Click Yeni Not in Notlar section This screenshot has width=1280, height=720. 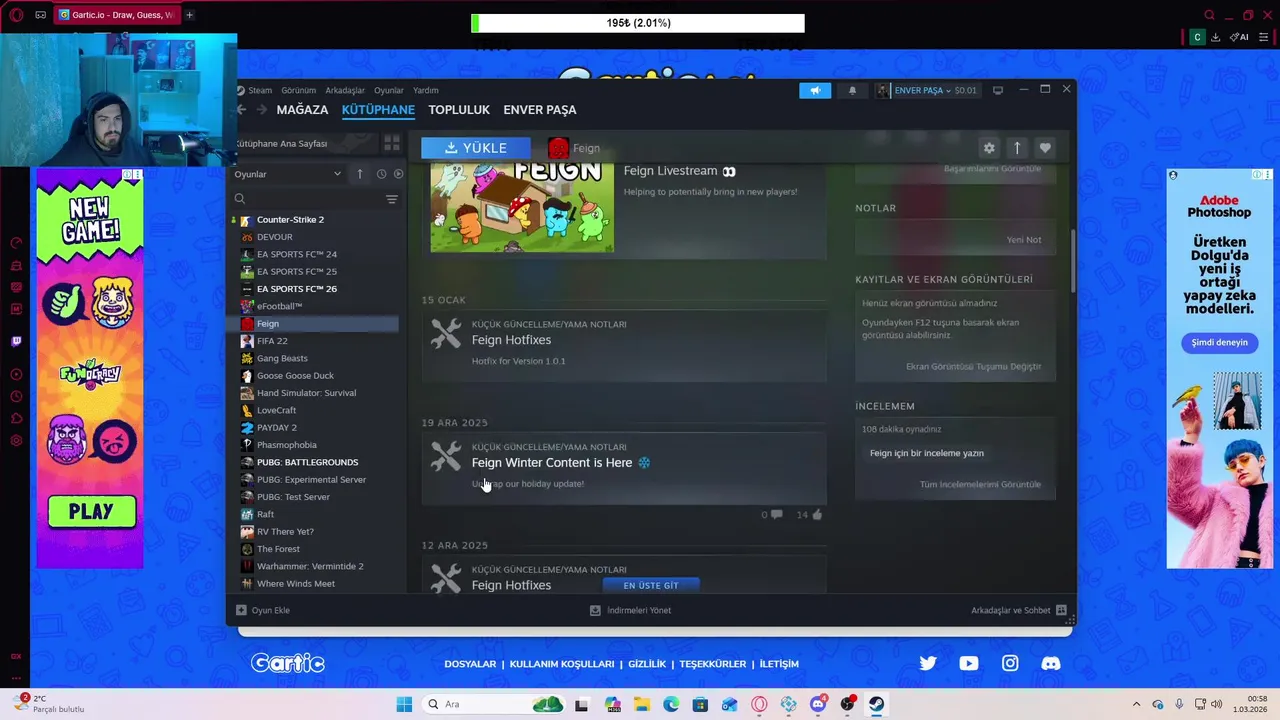[x=1024, y=240]
